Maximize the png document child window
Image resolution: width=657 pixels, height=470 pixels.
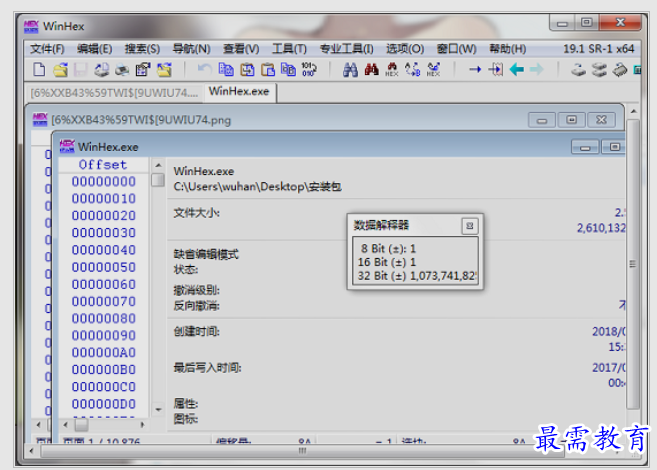tap(572, 120)
